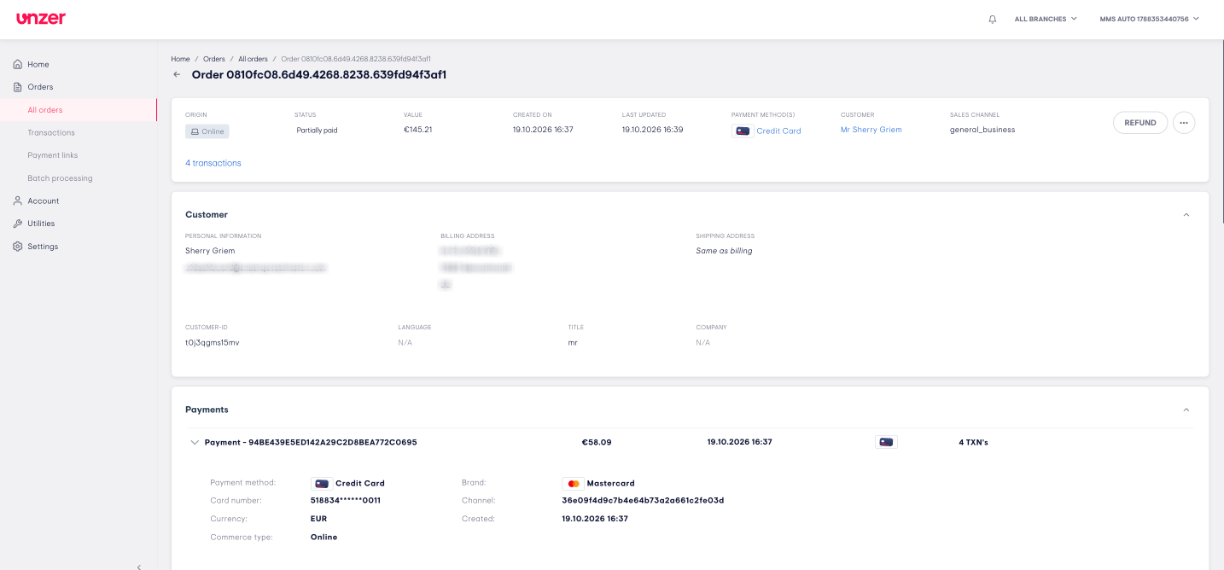Click Sherry Griem under Personal Information
The image size is (1224, 570).
point(210,251)
